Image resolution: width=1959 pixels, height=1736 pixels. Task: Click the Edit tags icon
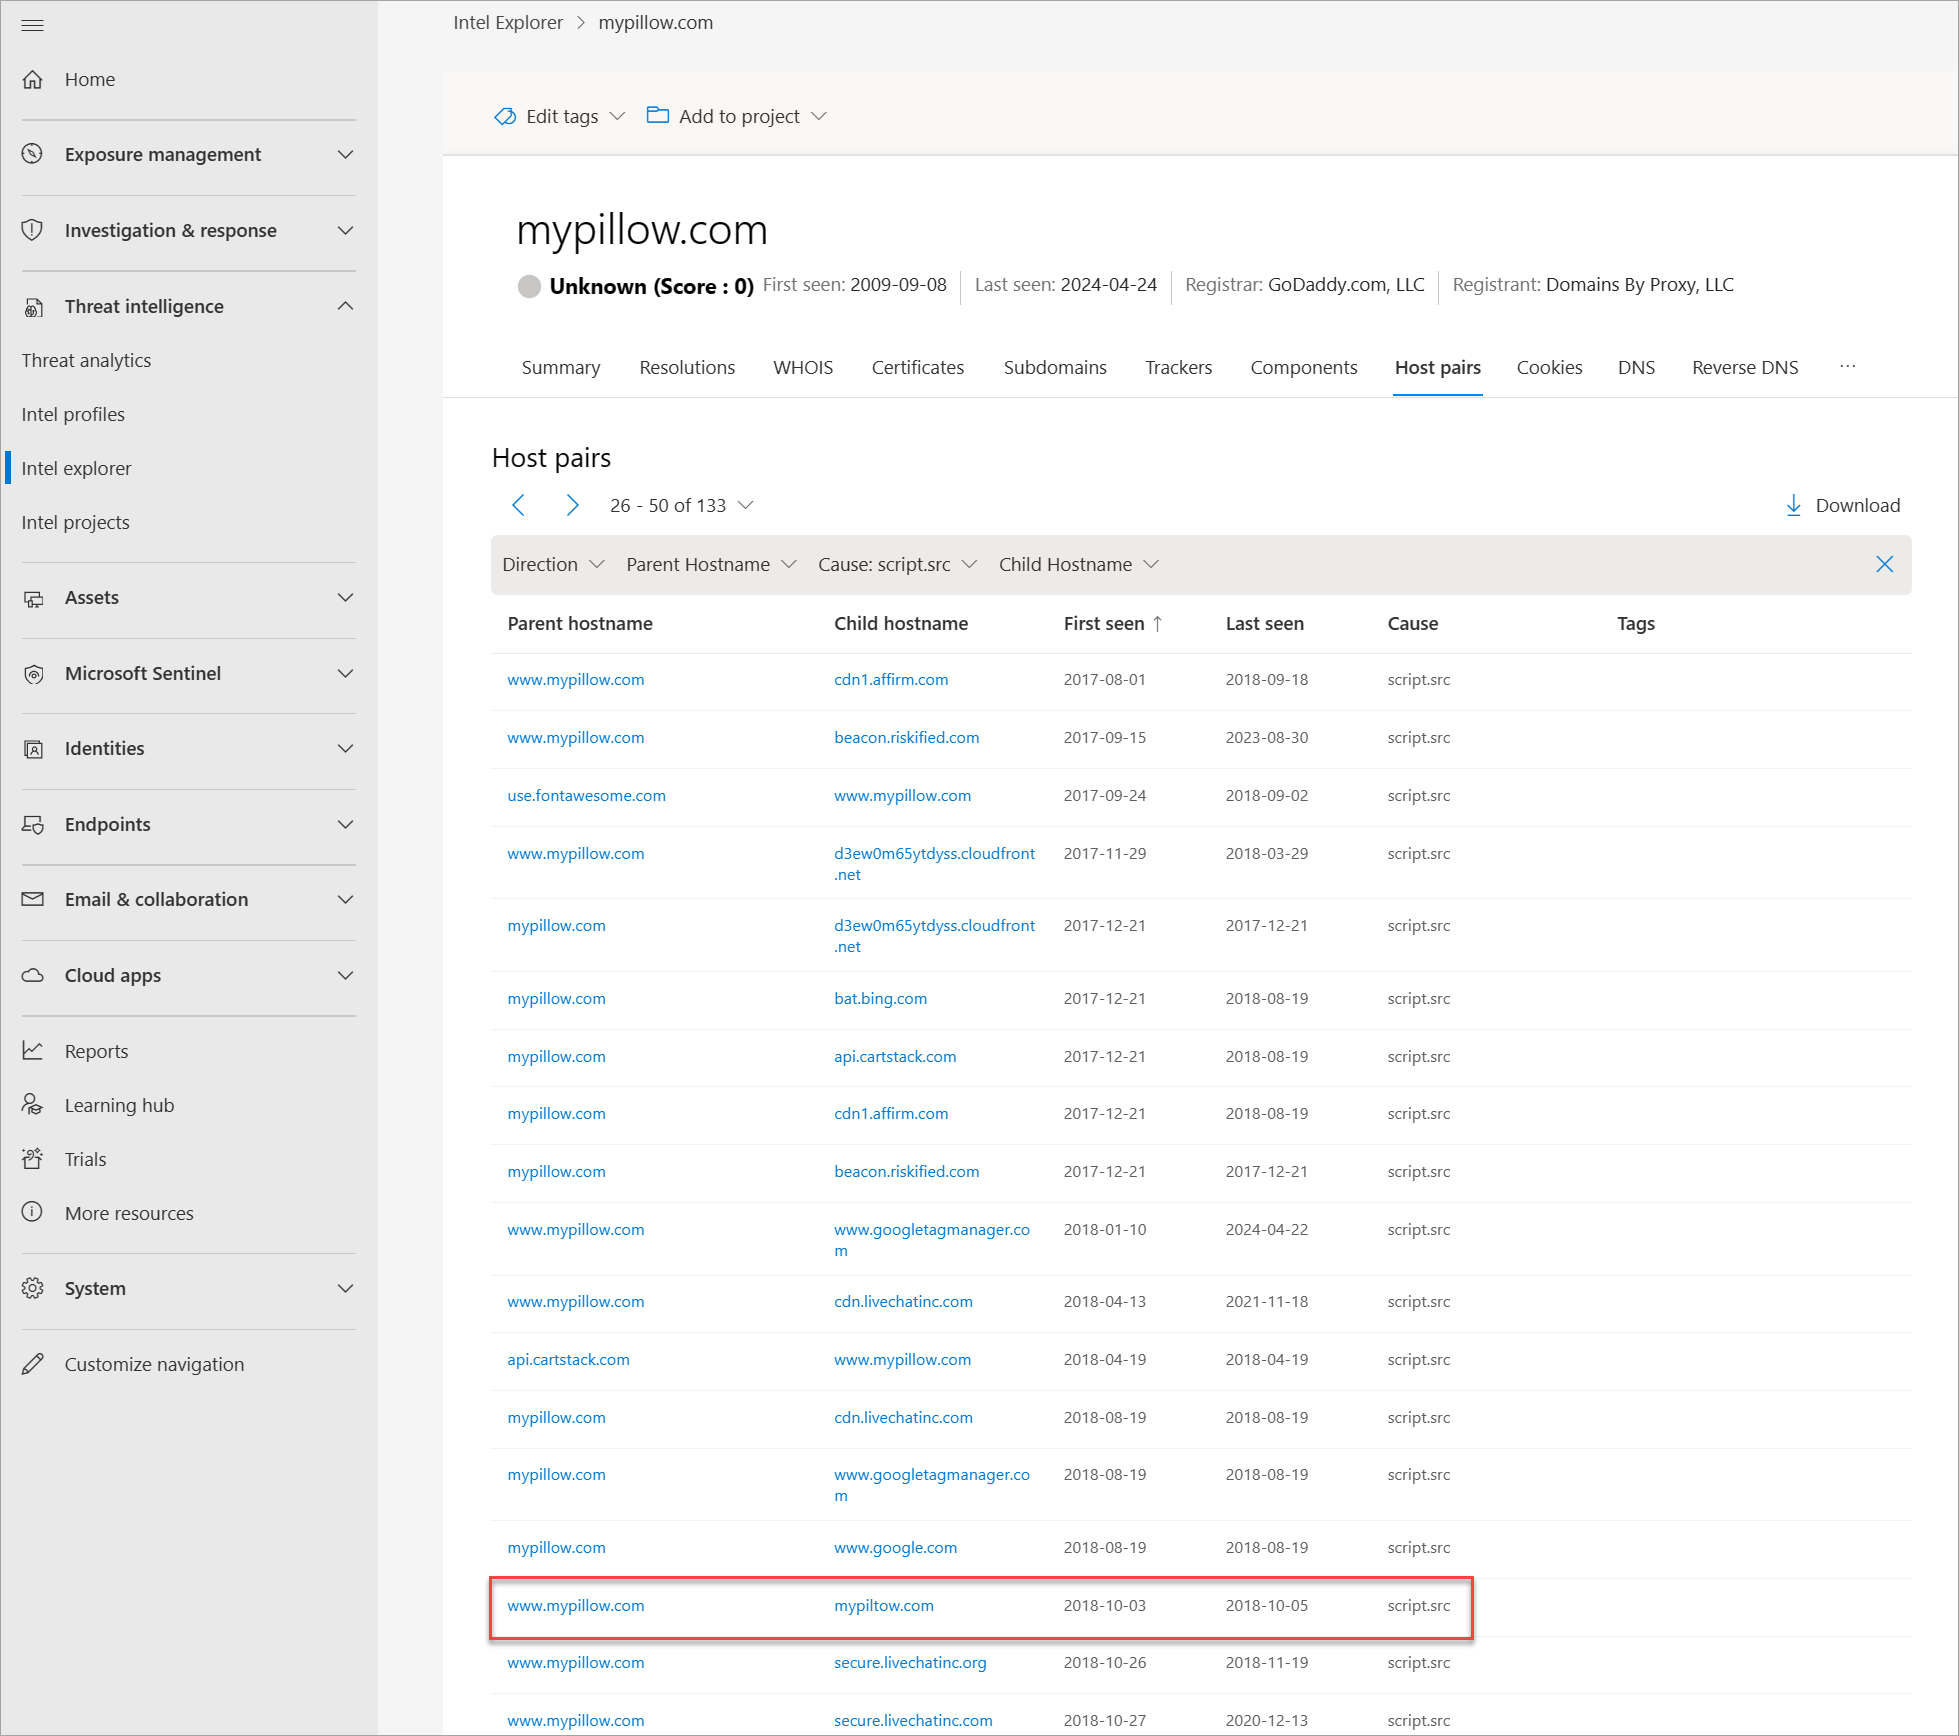[x=505, y=117]
